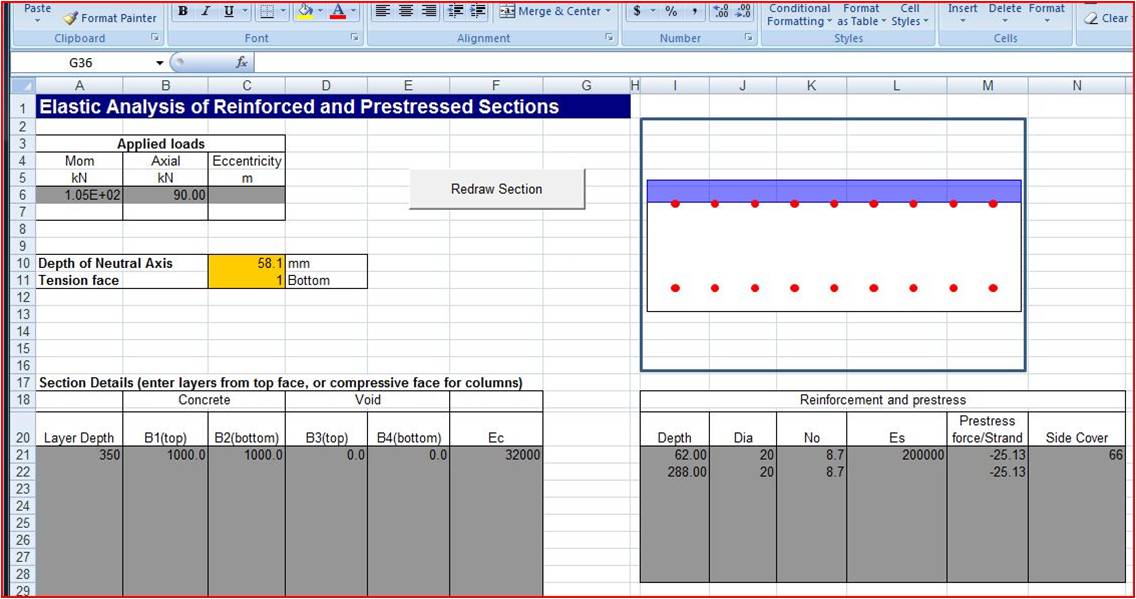The height and width of the screenshot is (599, 1136).
Task: Click the Format Painter brush
Action: (x=71, y=18)
